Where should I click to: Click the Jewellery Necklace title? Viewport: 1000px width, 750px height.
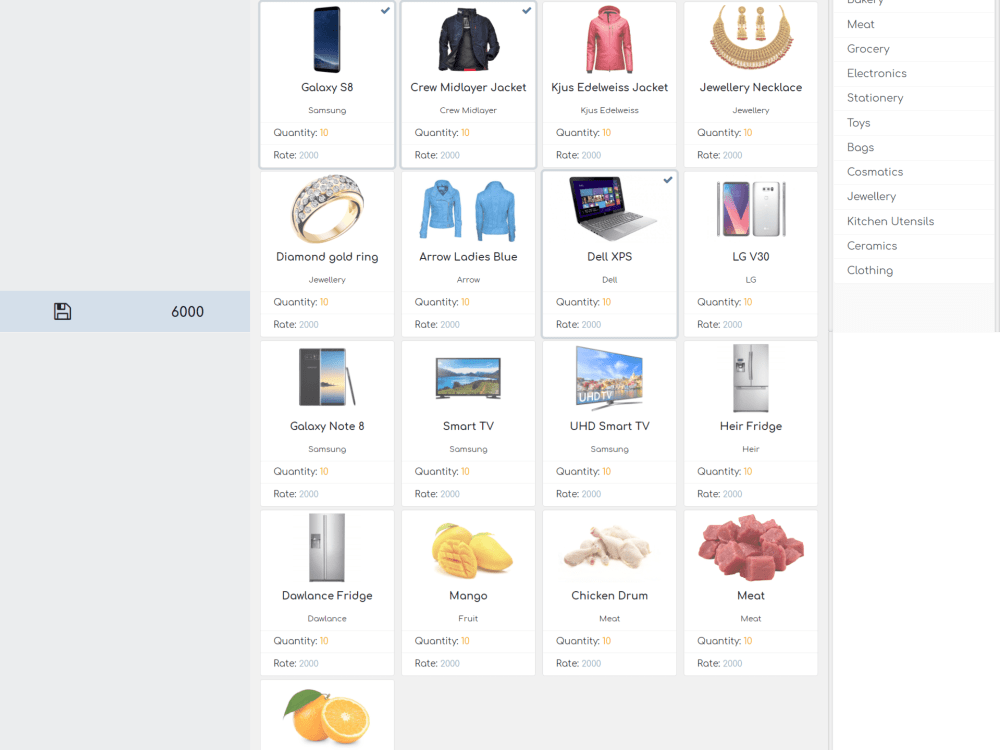click(751, 87)
